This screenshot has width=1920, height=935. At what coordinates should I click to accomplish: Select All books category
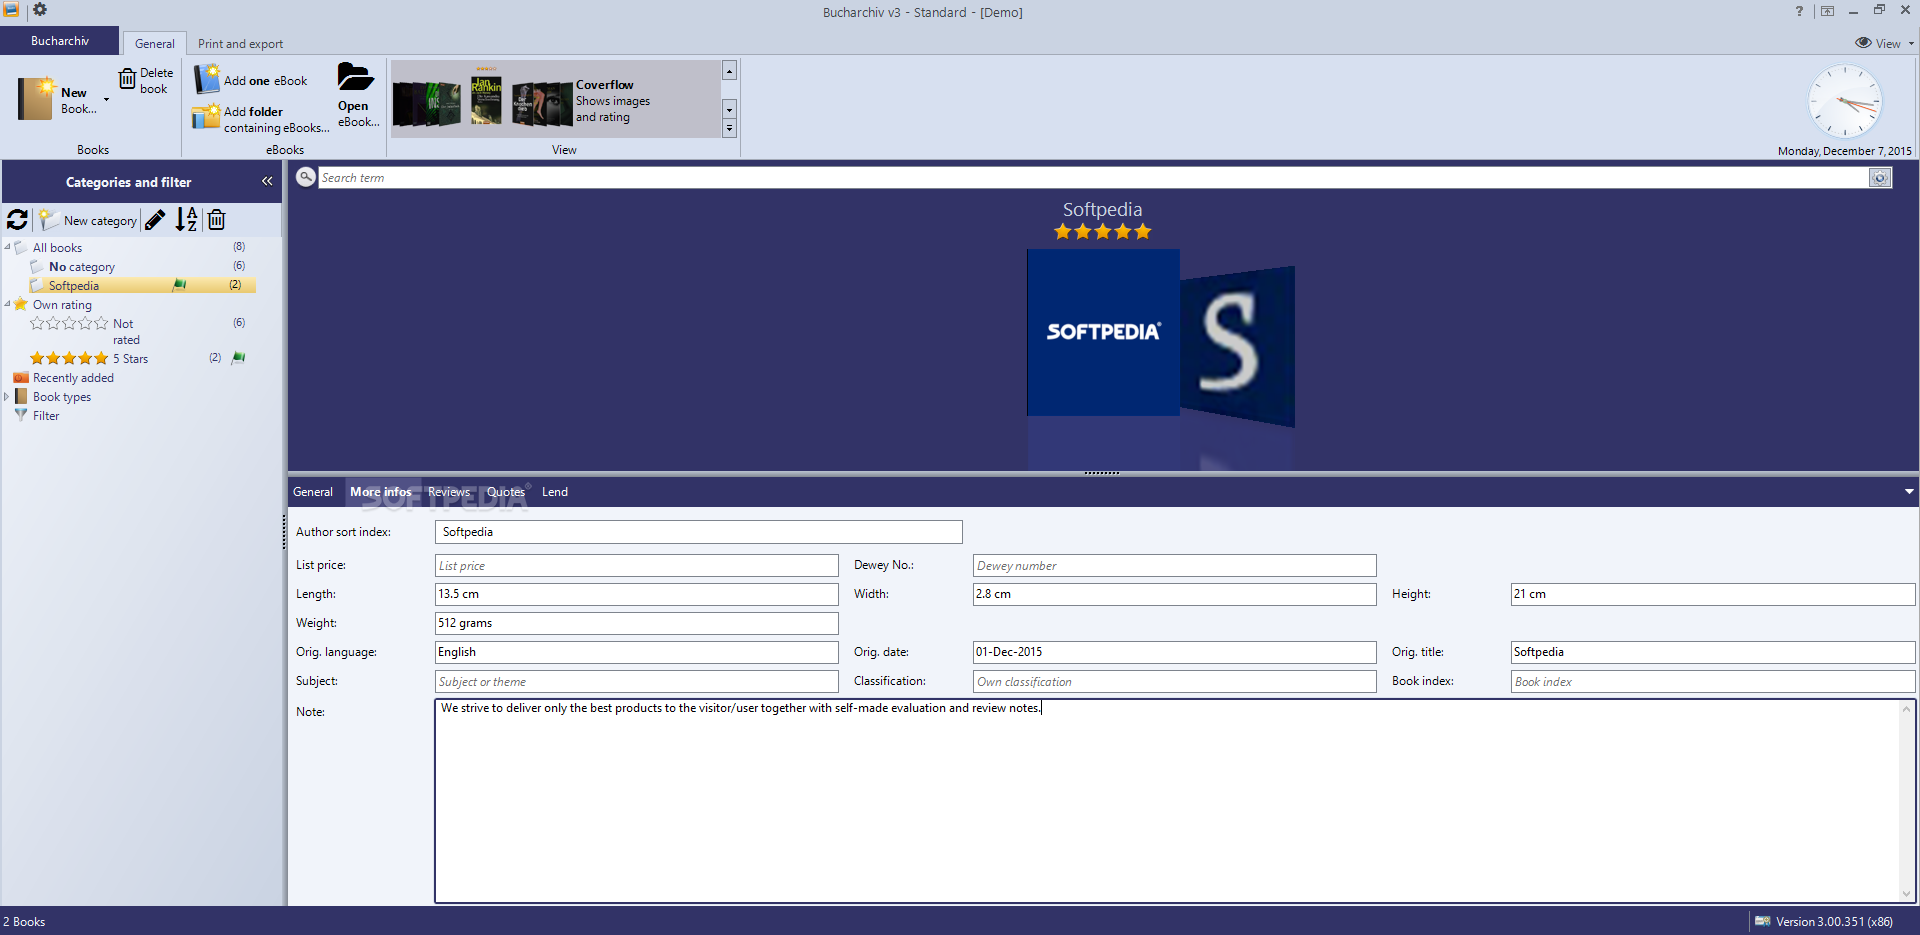click(x=57, y=247)
